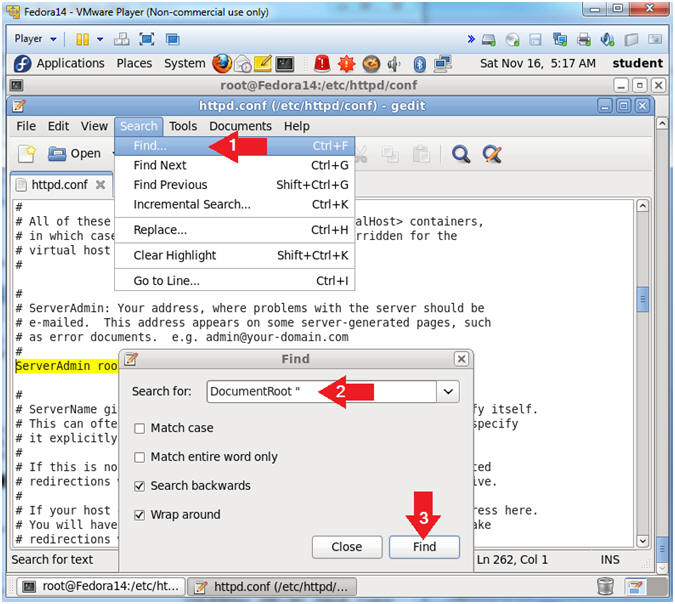Viewport: 675px width, 604px height.
Task: Click the Find and Replace toolbar icon
Action: click(x=492, y=154)
